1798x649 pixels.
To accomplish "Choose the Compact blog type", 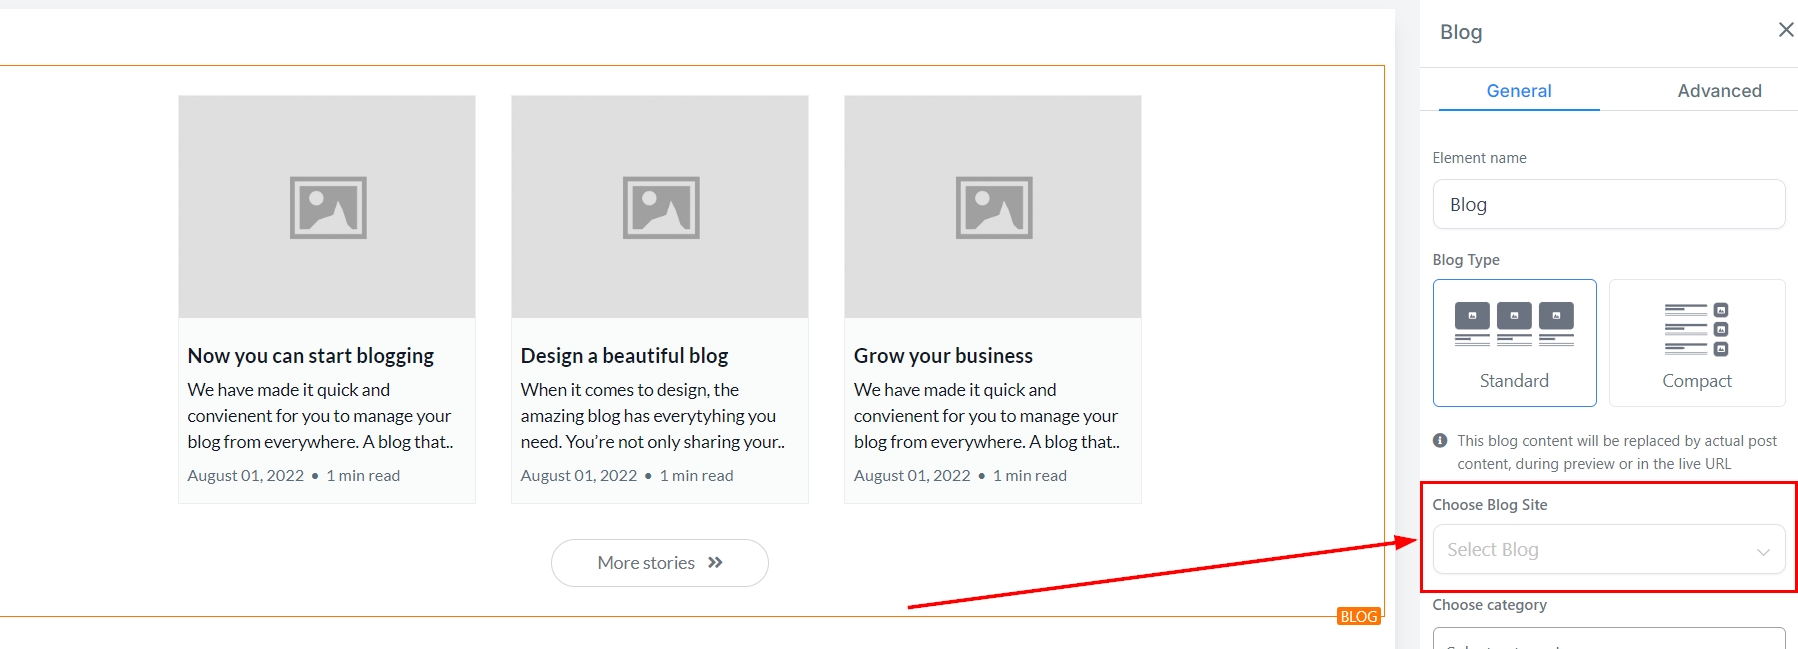I will [1696, 342].
